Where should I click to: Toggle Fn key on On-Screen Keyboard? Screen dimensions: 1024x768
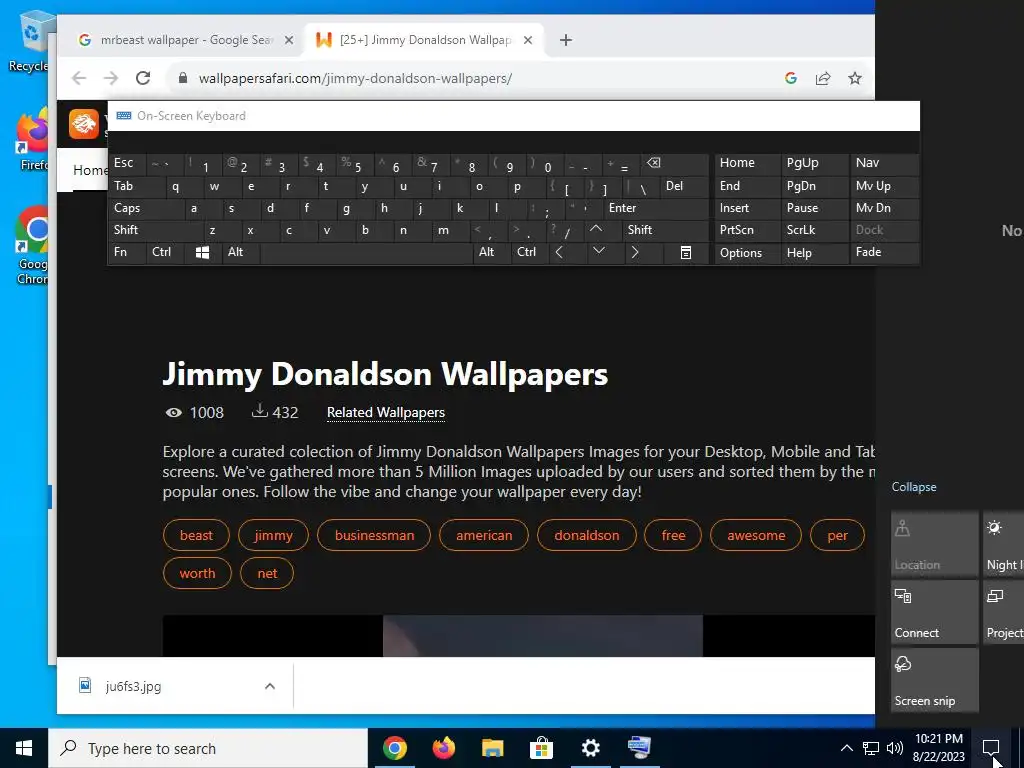(x=127, y=252)
